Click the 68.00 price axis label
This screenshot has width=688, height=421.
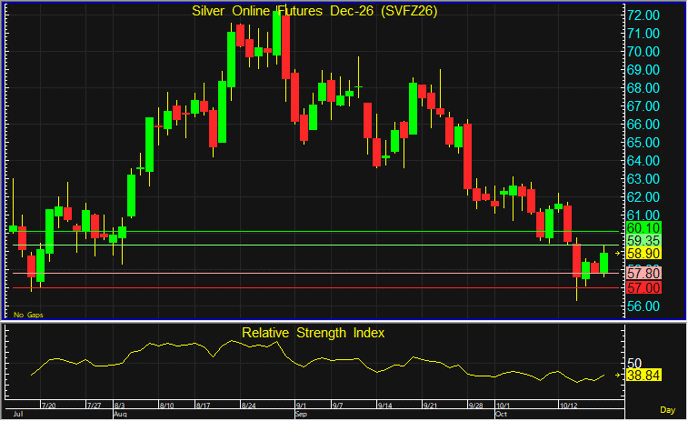[643, 88]
